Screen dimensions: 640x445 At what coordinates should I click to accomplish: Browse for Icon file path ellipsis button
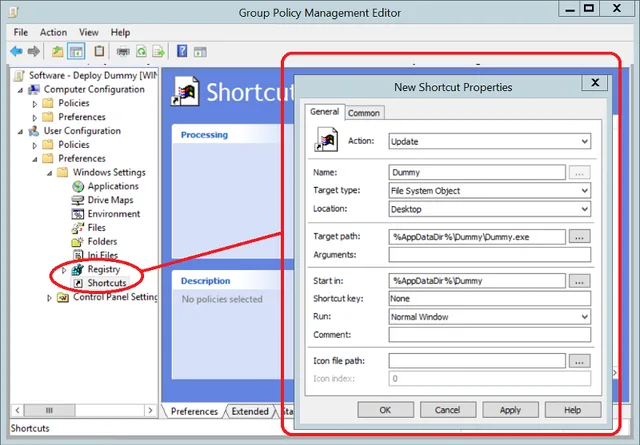coord(579,361)
